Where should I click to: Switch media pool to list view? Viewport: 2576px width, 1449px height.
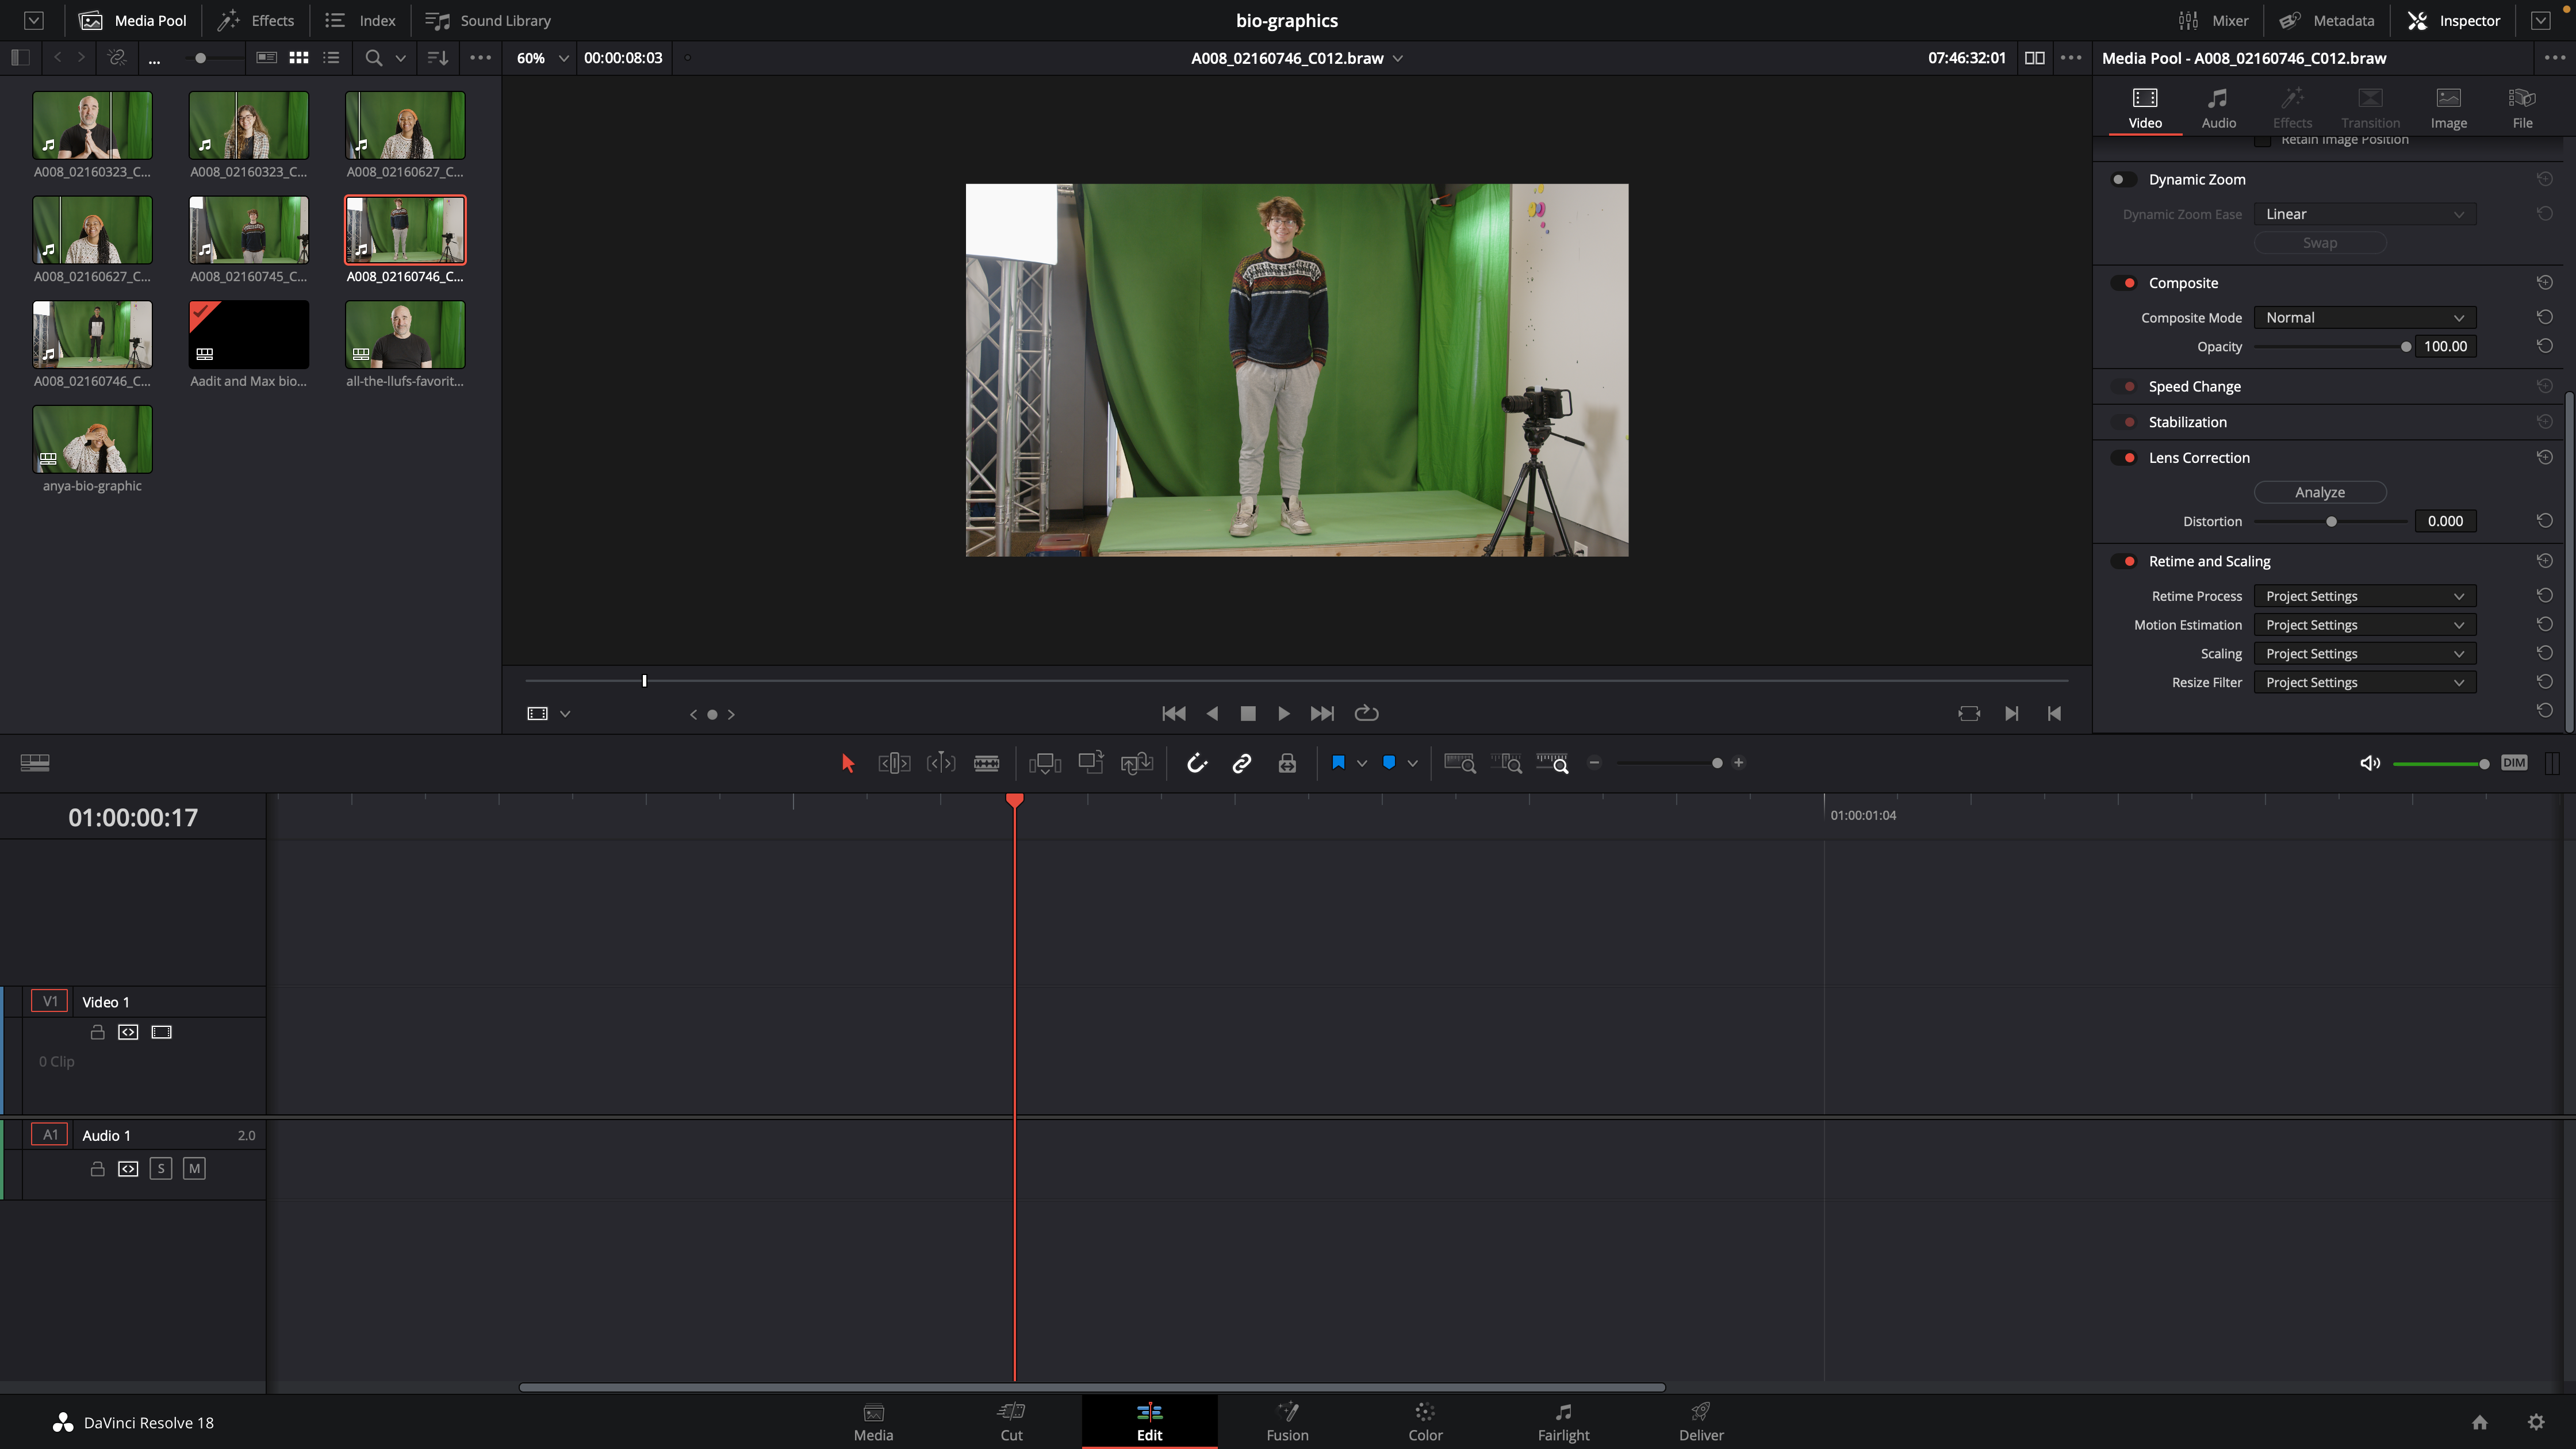pyautogui.click(x=331, y=58)
